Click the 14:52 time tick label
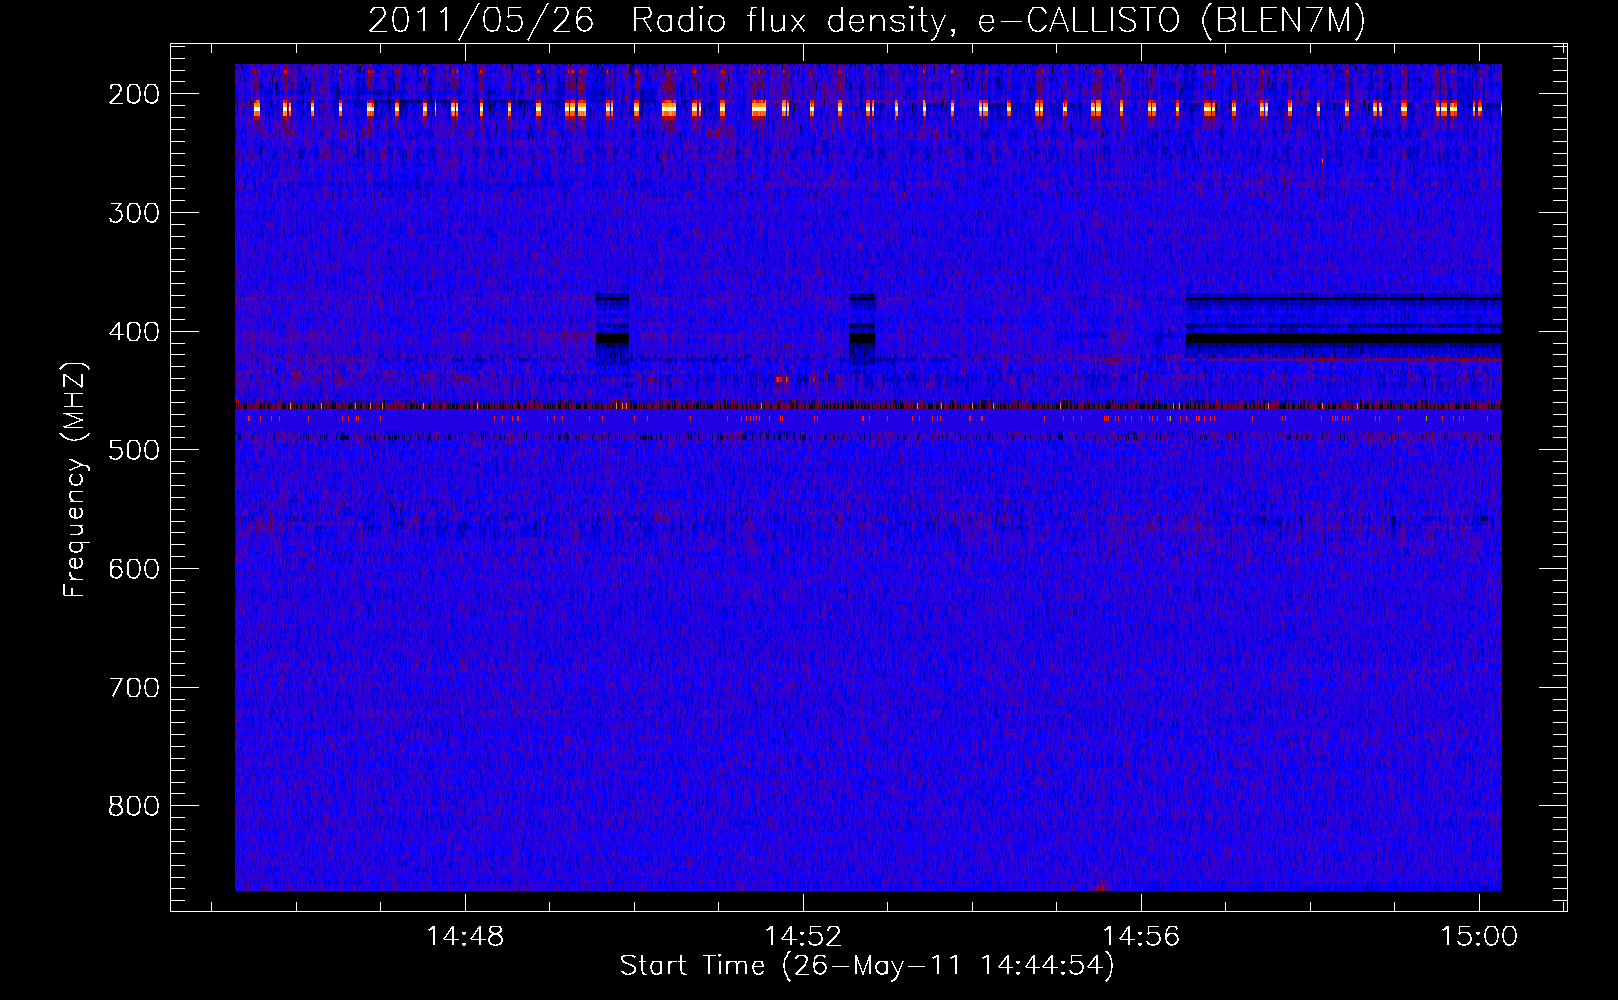Screen dimensions: 1618x1000 click(x=803, y=937)
